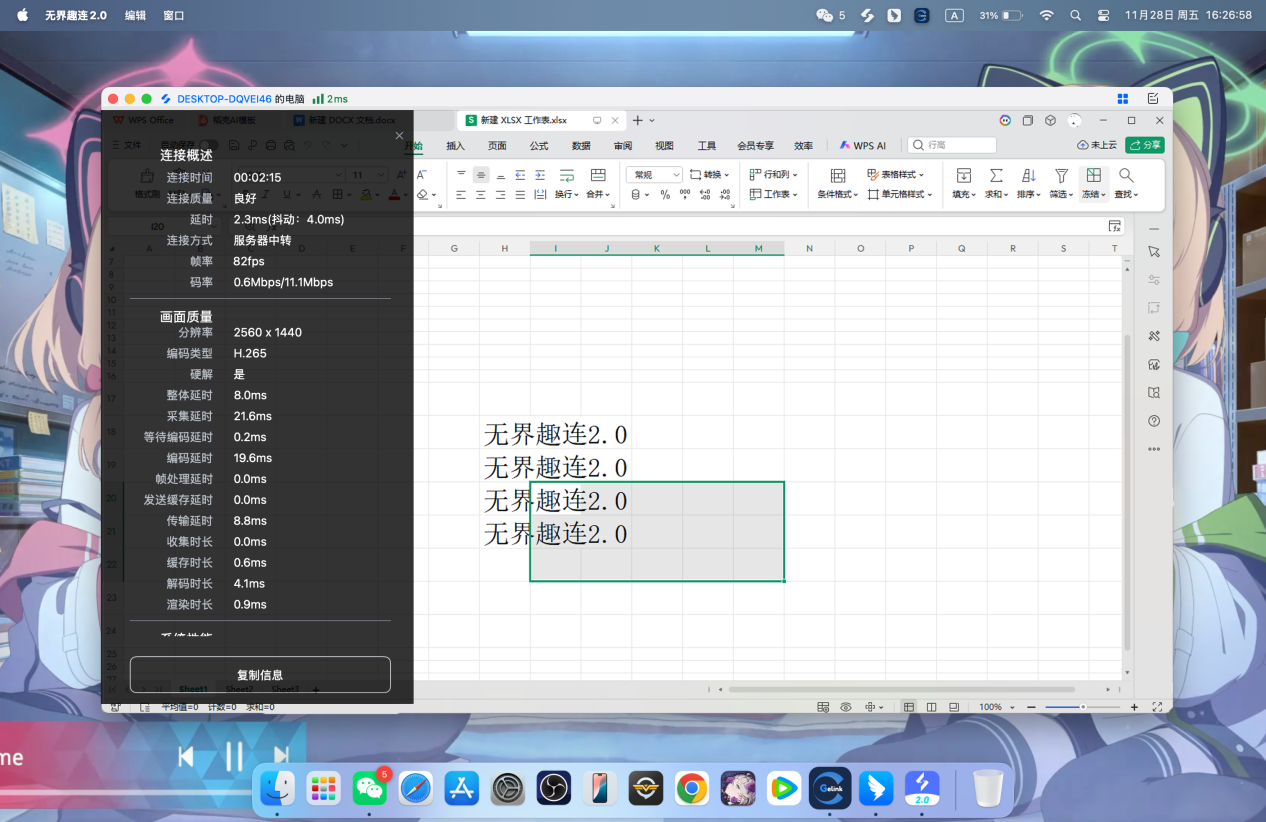Click the Find (查找) magnifier icon

1124,175
